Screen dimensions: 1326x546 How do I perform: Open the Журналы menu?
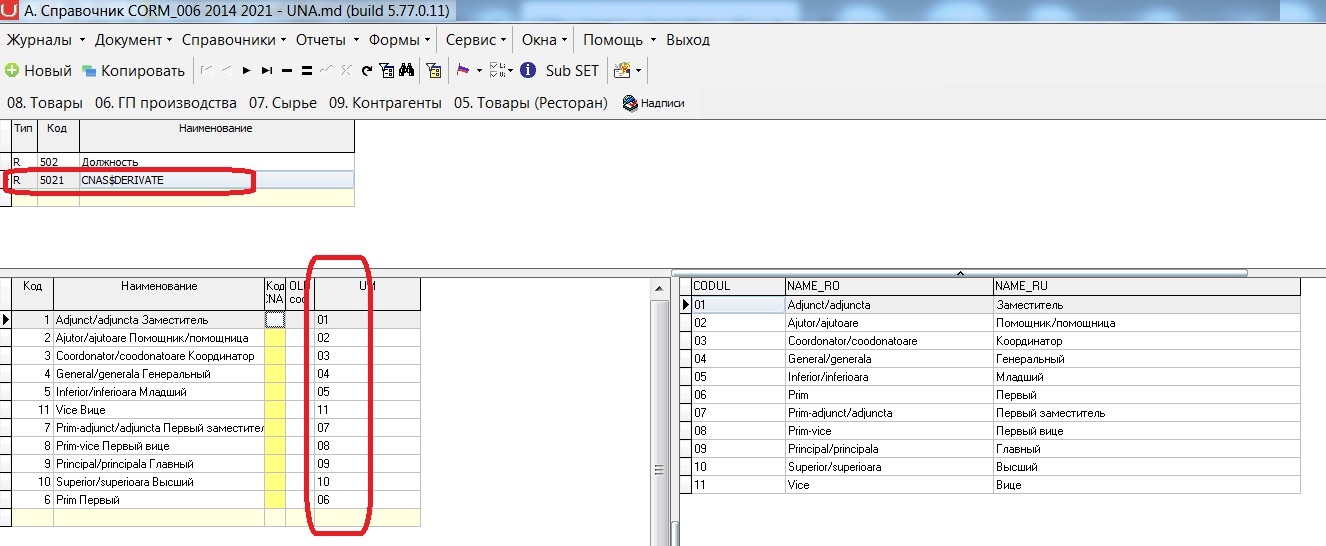coord(44,40)
